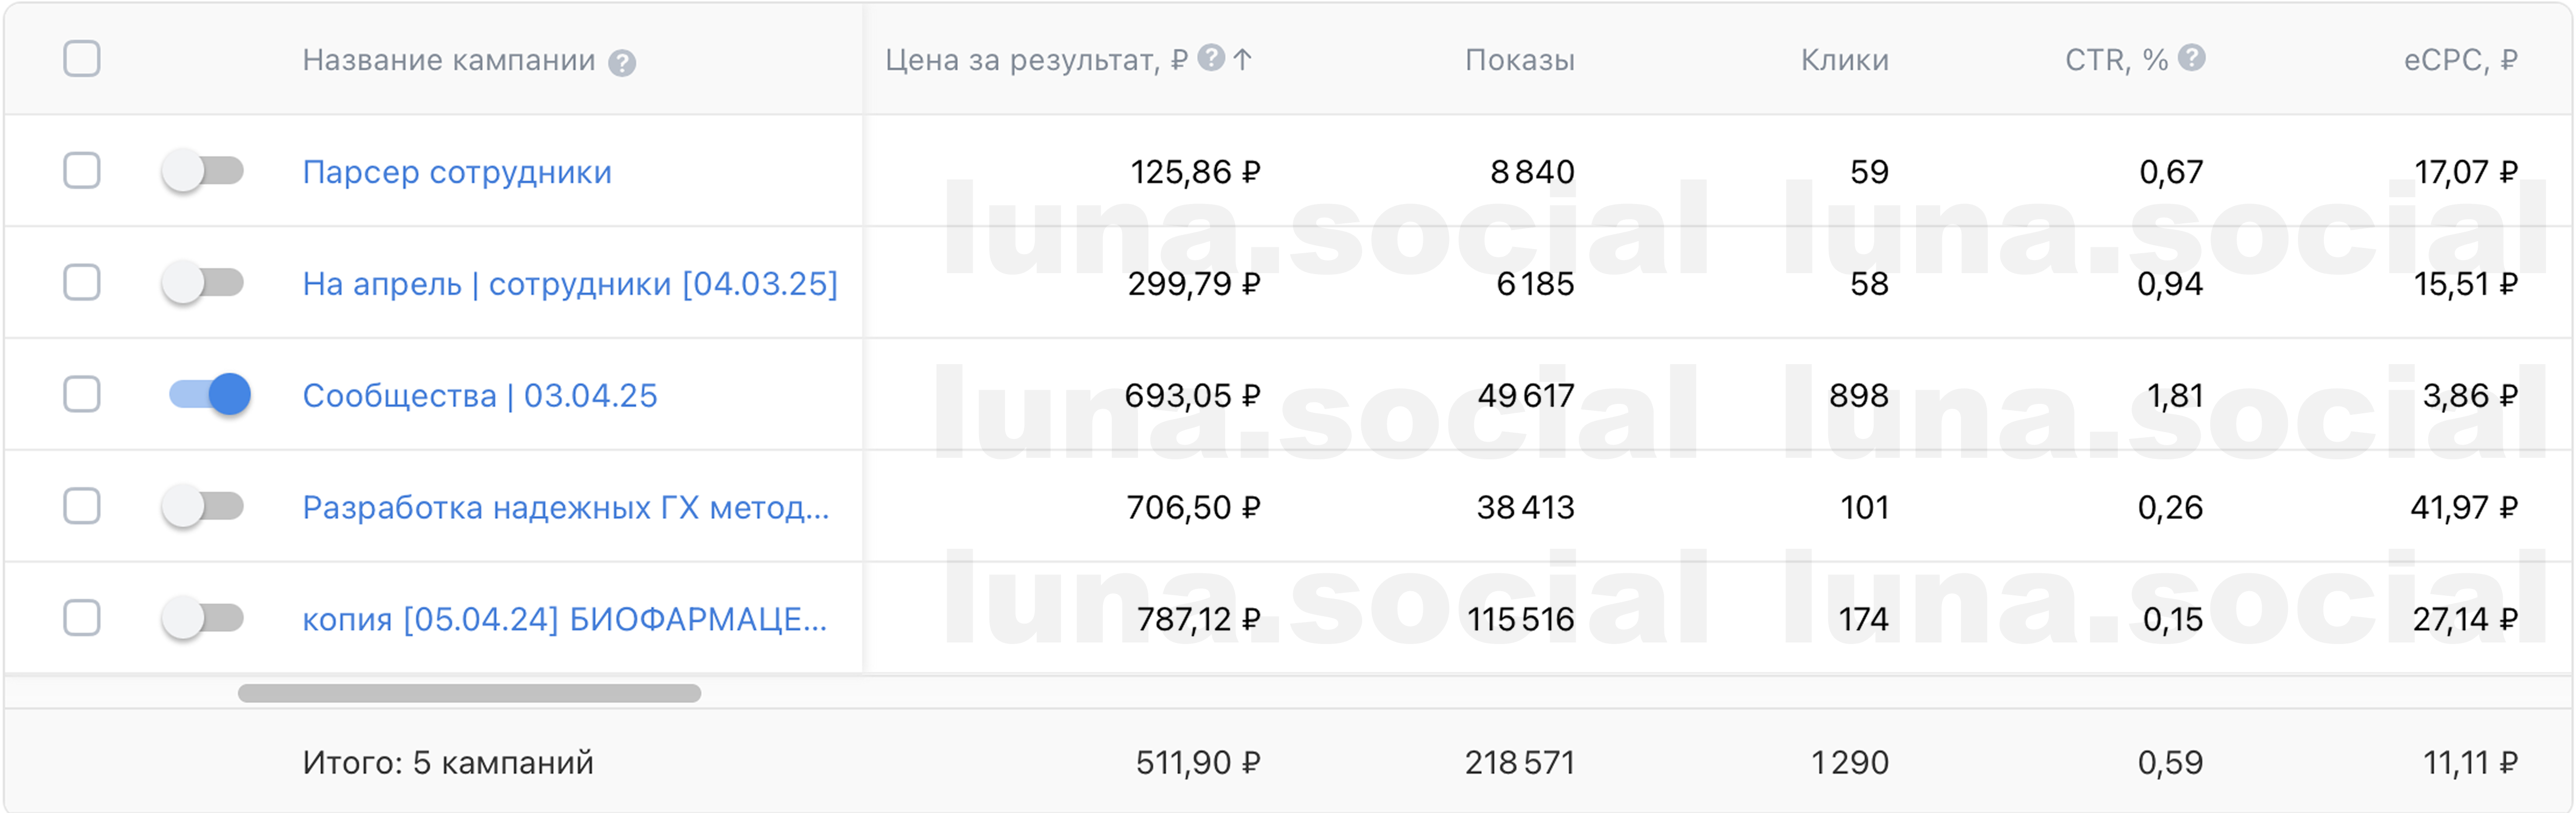Open help icon for Цена за результат

1211,57
